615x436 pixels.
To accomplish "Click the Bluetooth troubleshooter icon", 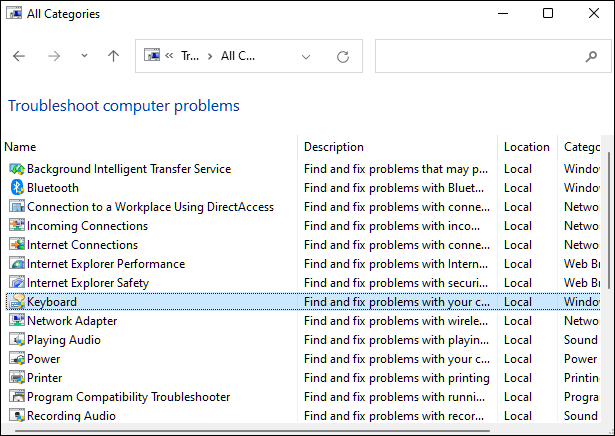I will pos(17,188).
